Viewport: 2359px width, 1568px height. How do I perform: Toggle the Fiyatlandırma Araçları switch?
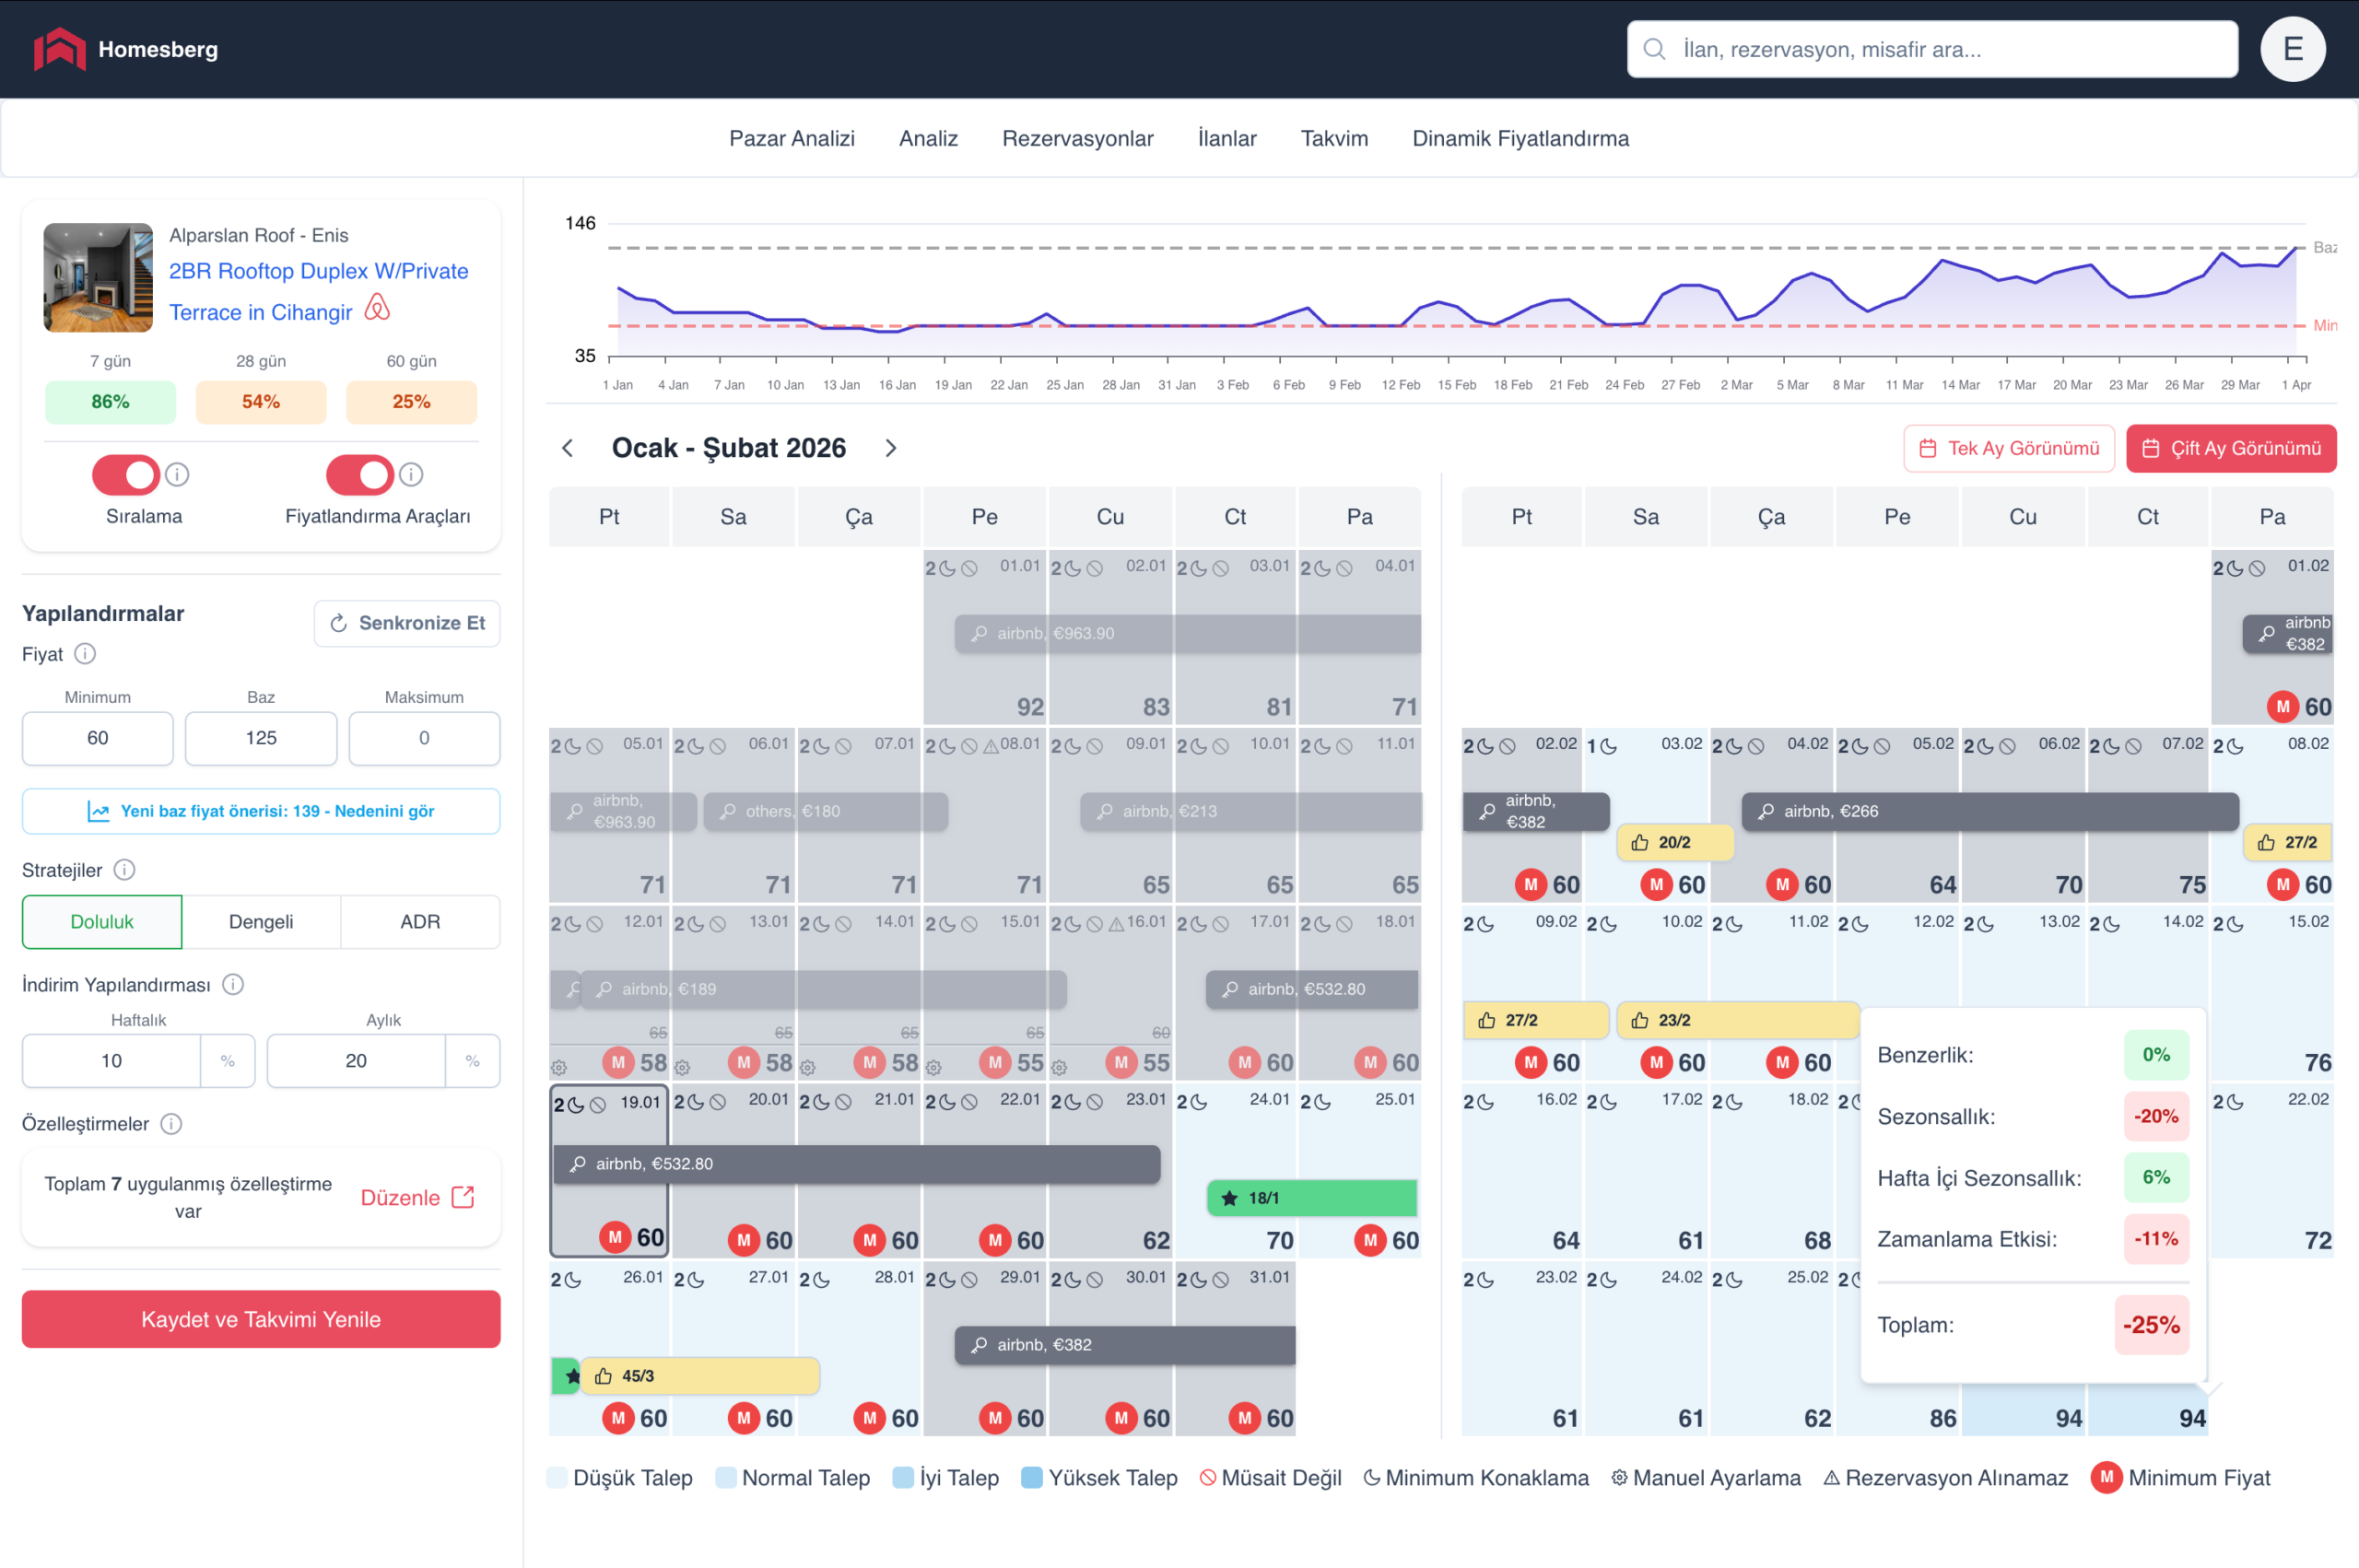(360, 475)
